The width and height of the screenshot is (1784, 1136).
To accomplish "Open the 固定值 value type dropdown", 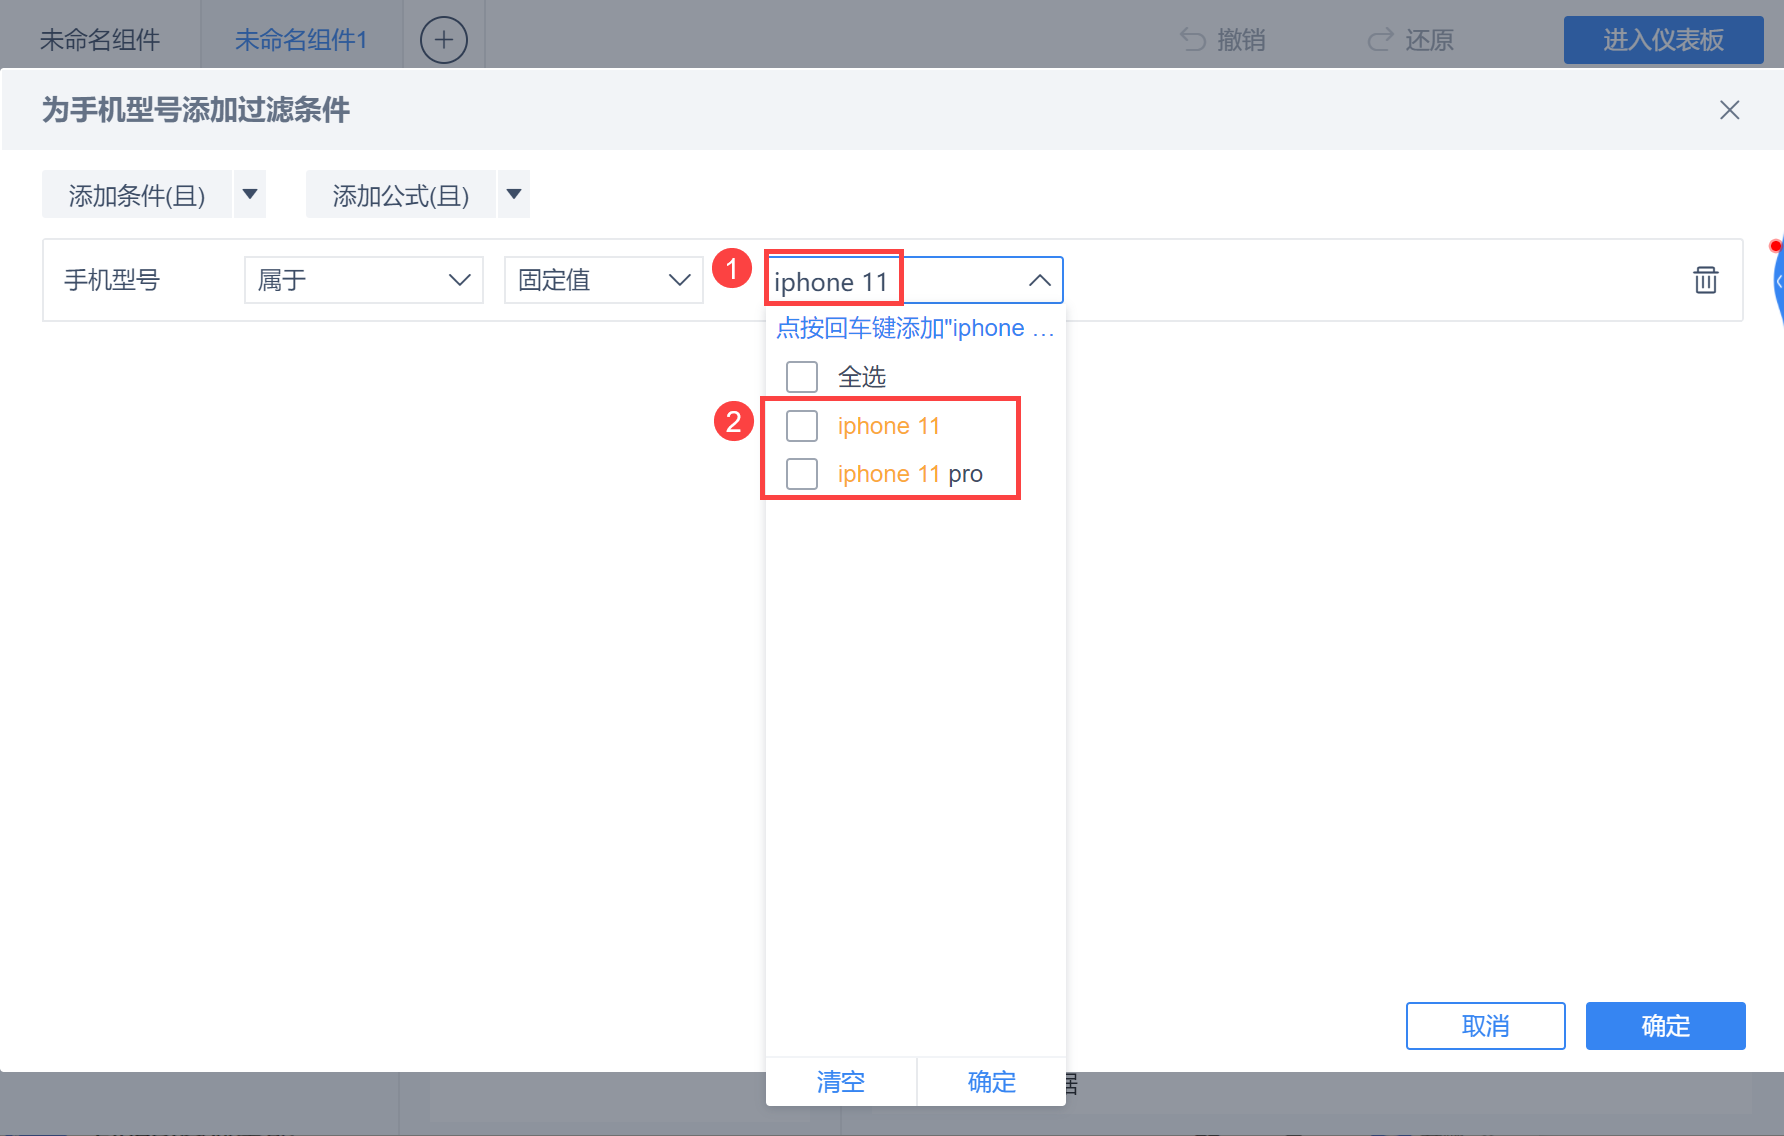I will click(x=604, y=280).
